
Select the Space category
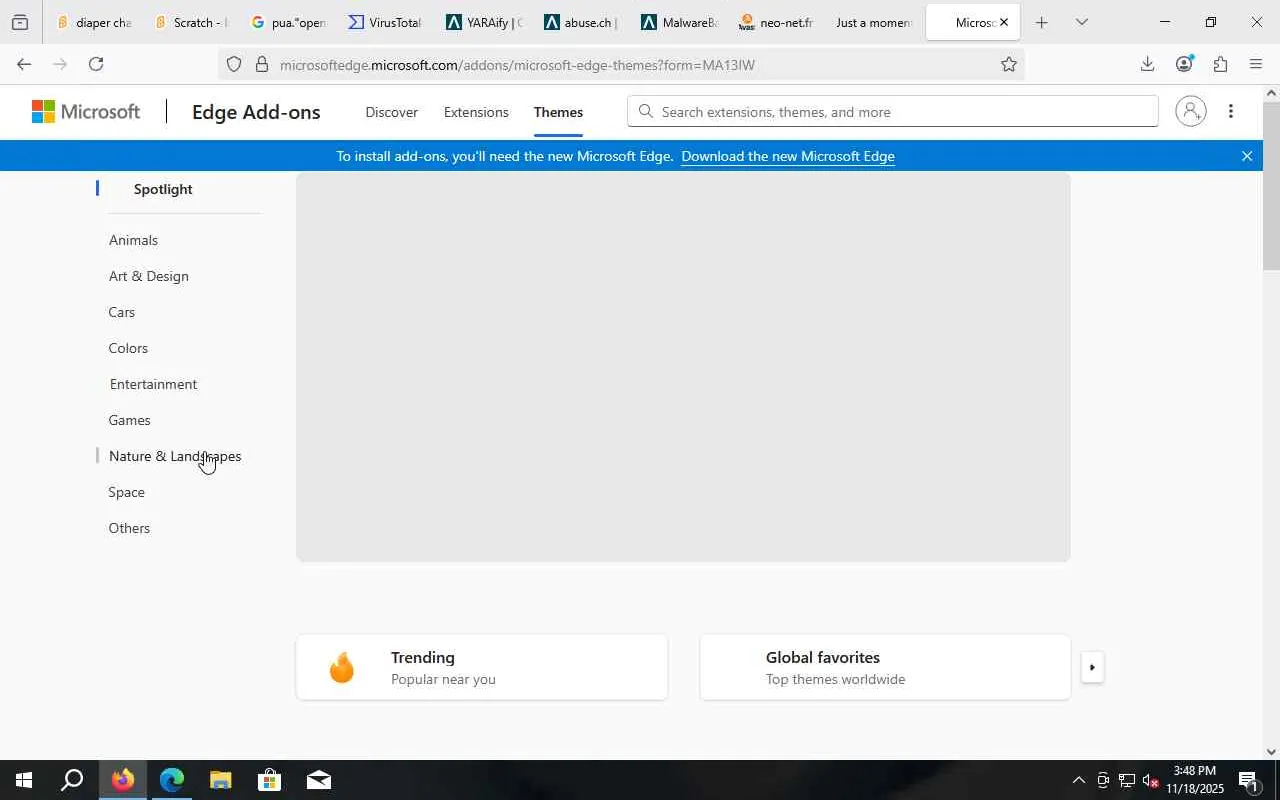(127, 492)
